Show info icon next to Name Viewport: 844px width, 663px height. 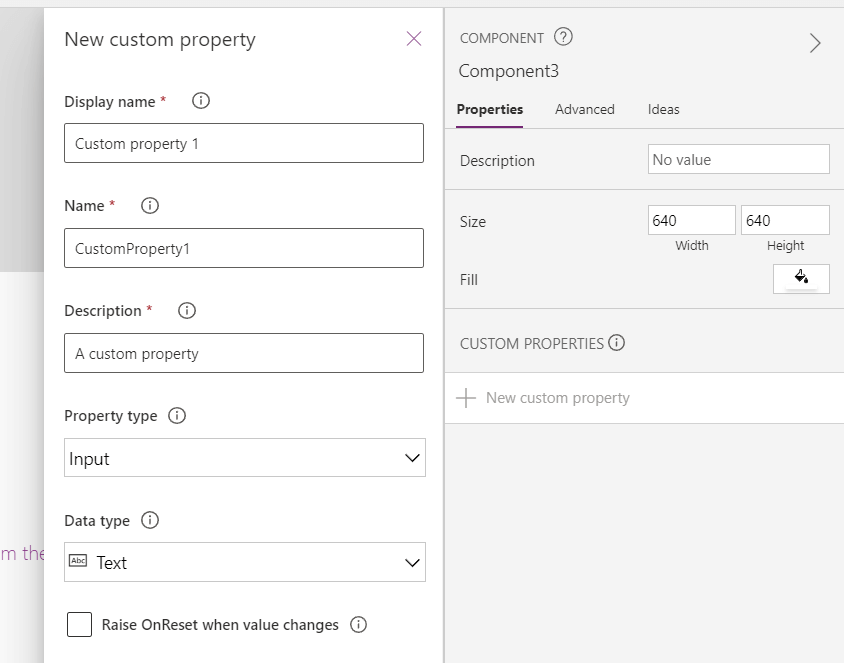[x=150, y=206]
